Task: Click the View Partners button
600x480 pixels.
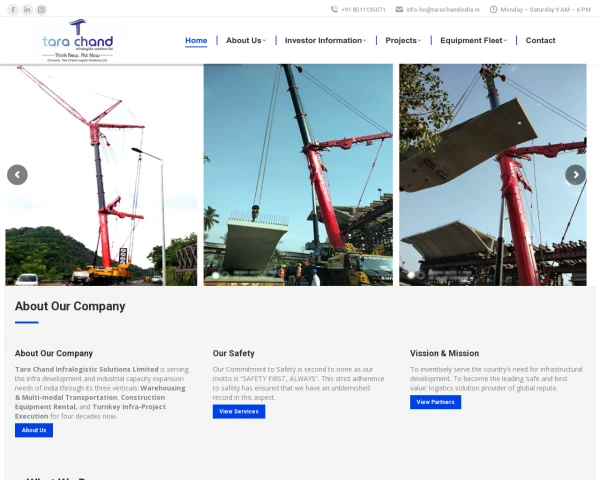Action: click(435, 402)
